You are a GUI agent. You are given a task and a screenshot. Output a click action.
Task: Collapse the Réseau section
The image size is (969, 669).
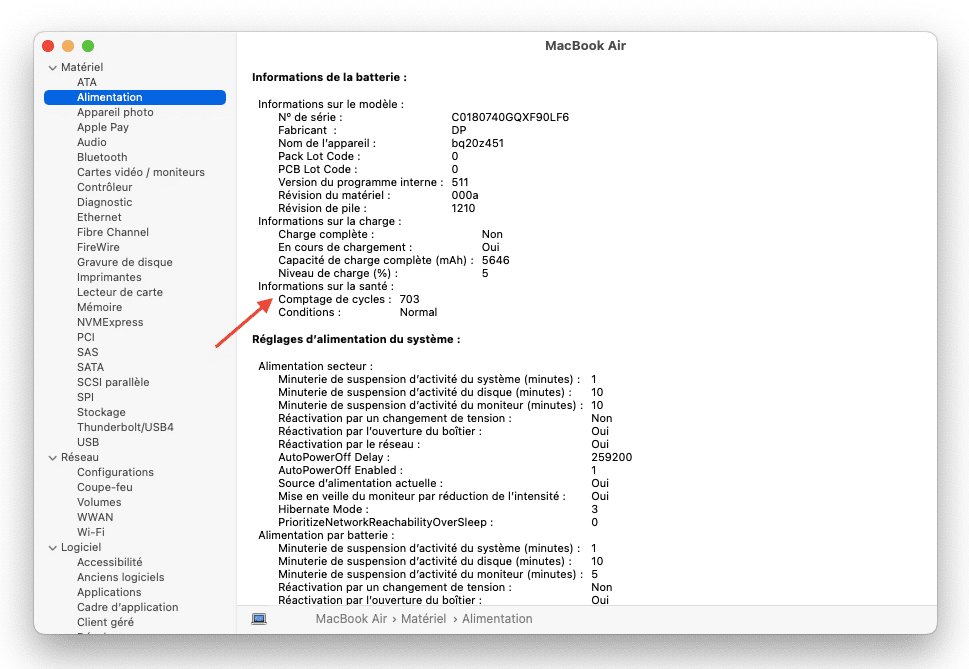coord(53,458)
